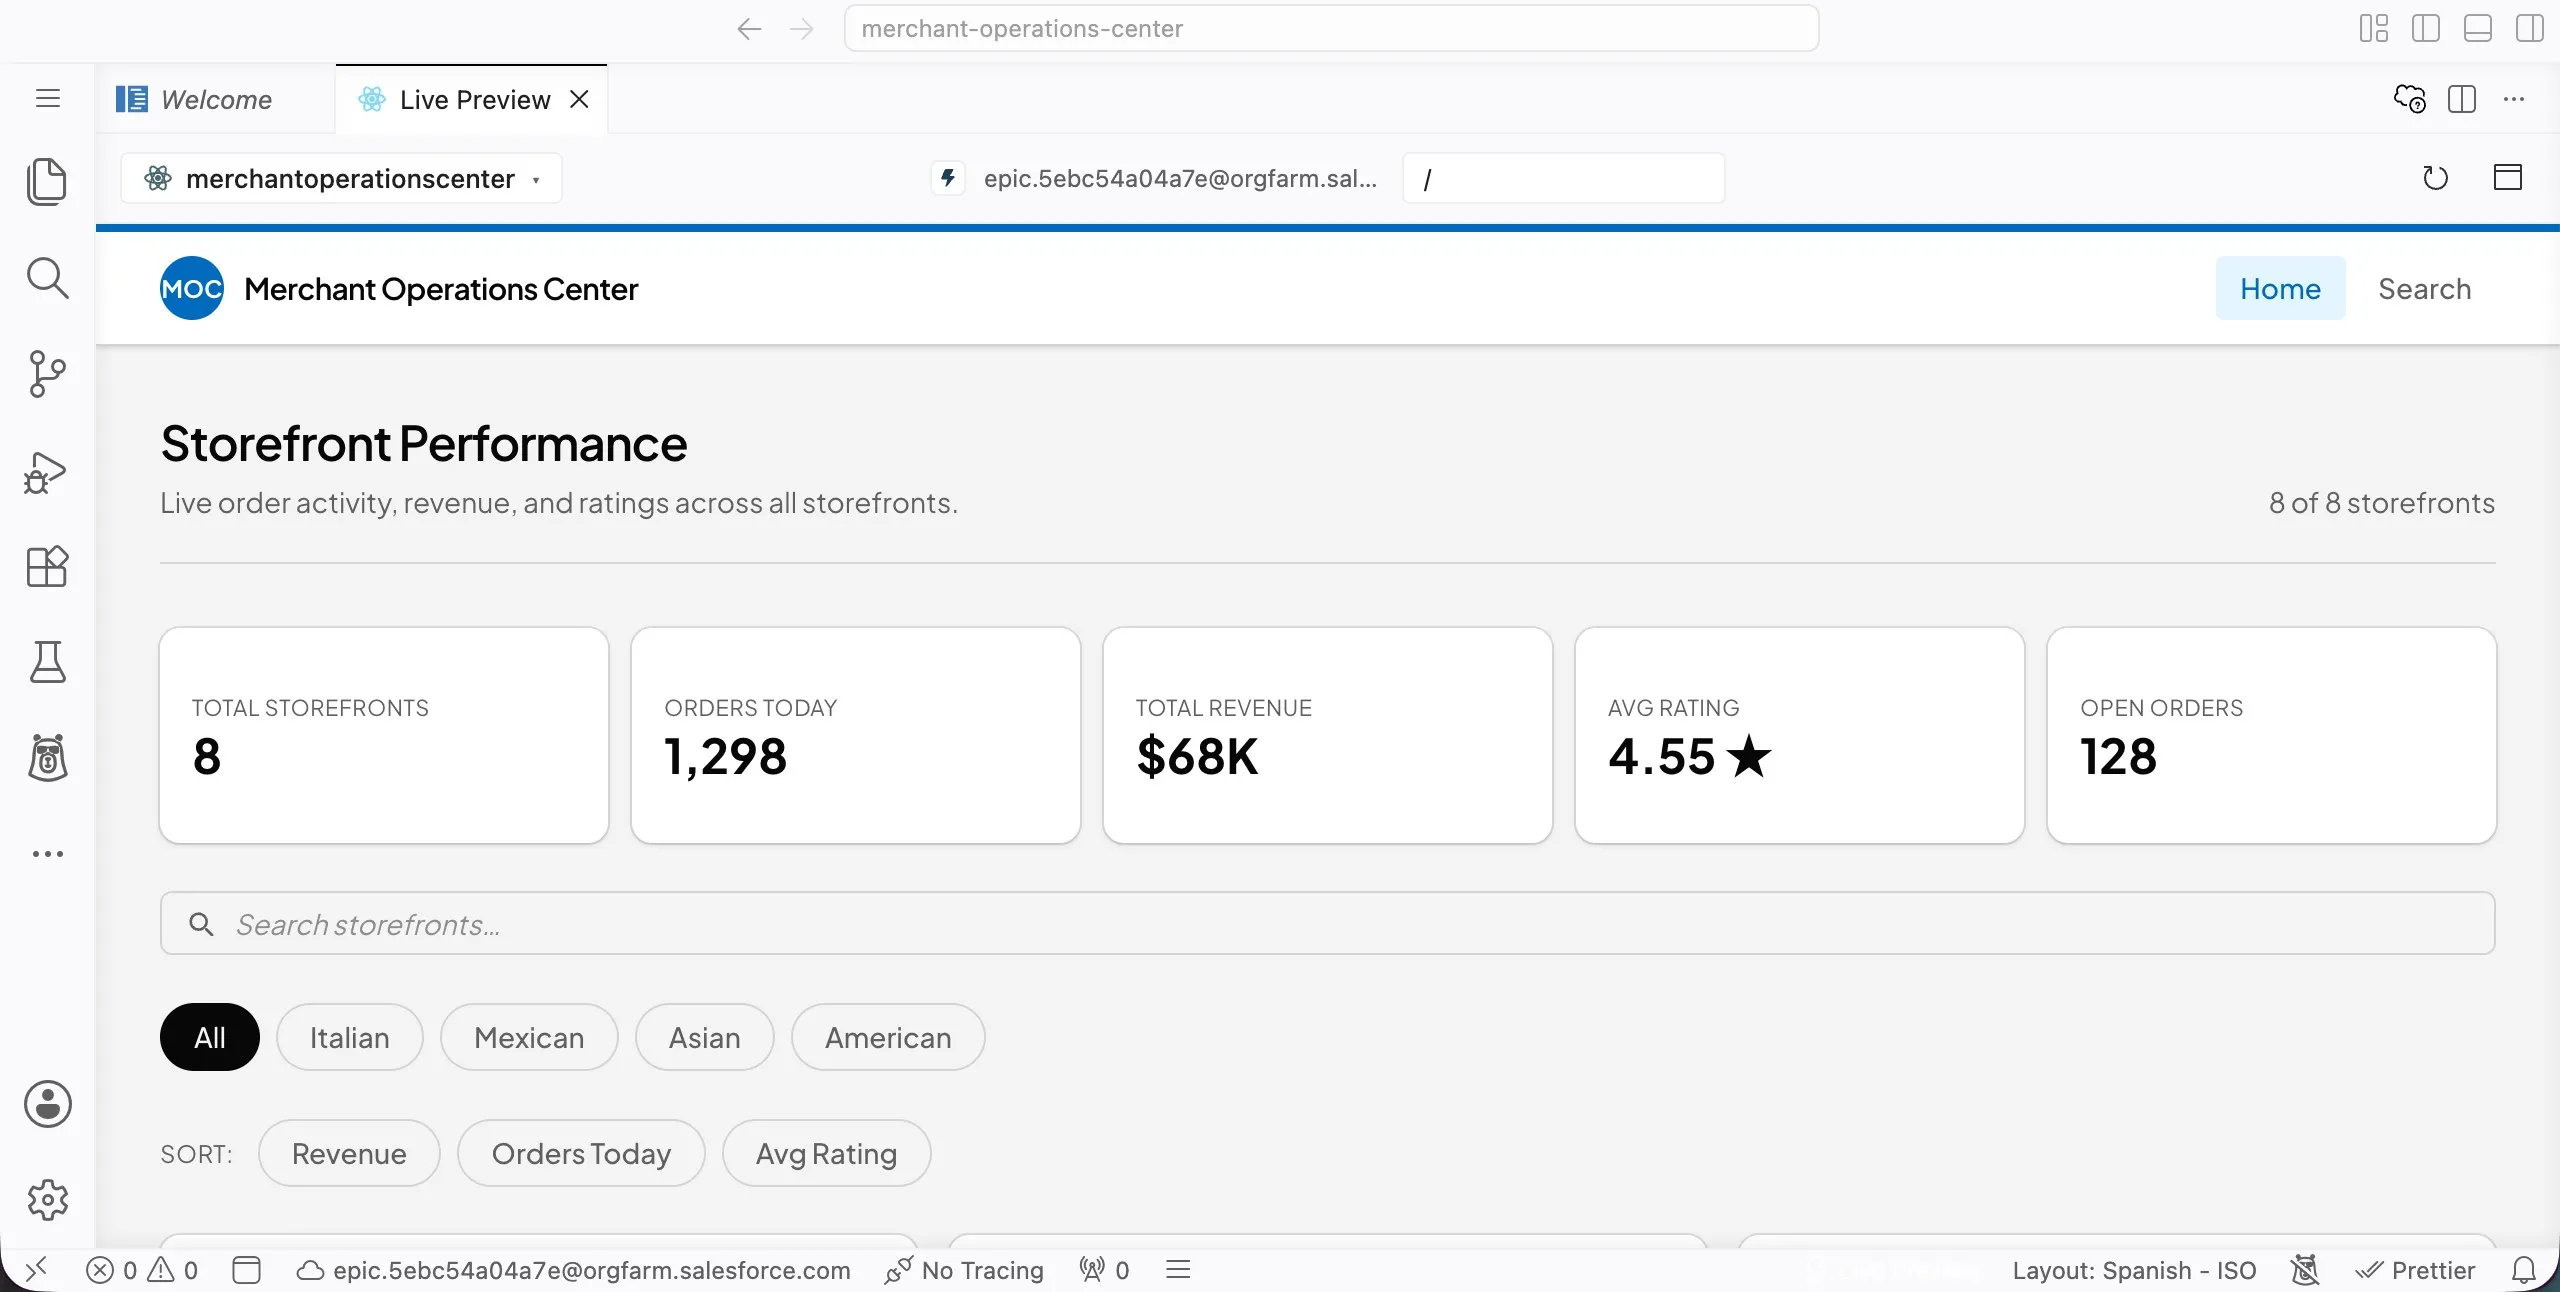The image size is (2560, 1292).
Task: Open the hamburger application menu
Action: [x=47, y=98]
